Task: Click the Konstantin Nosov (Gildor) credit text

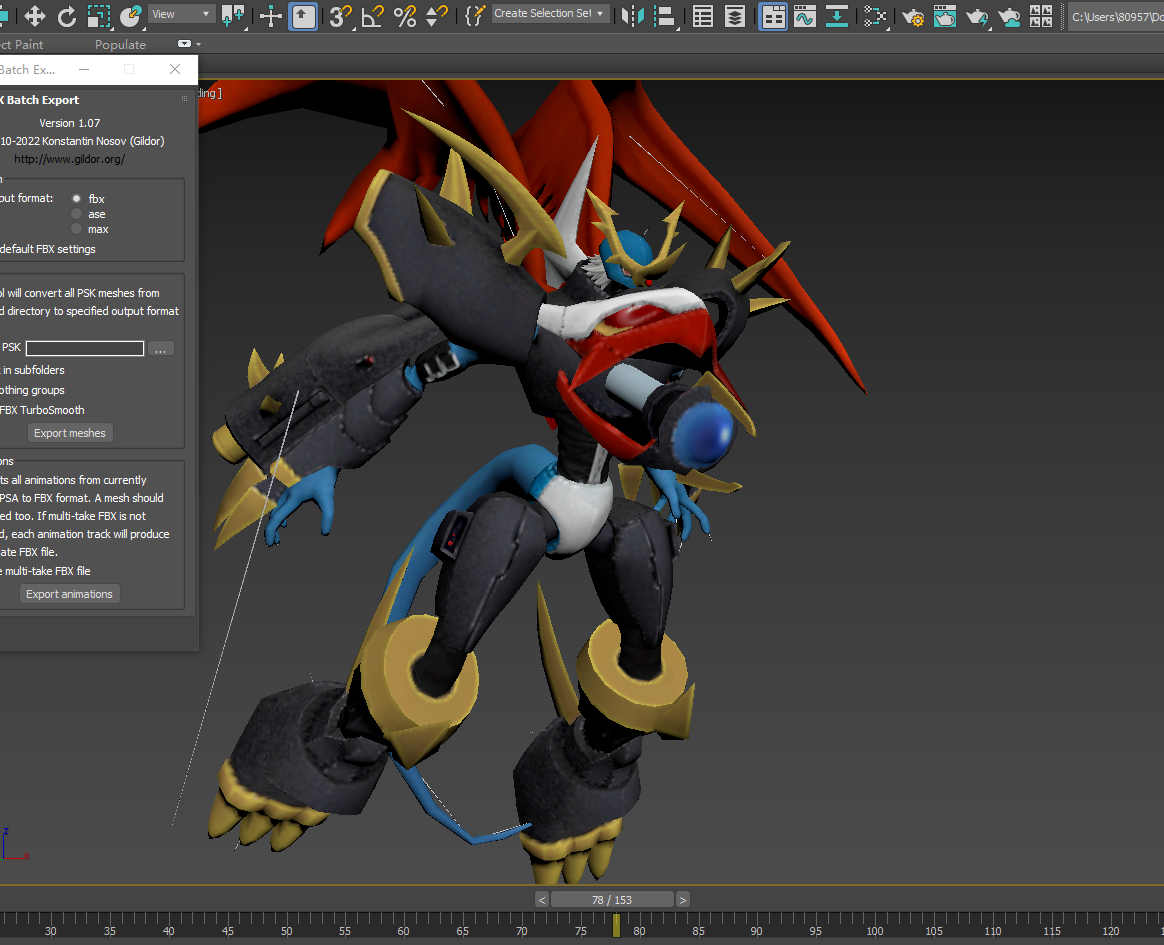Action: [x=103, y=141]
